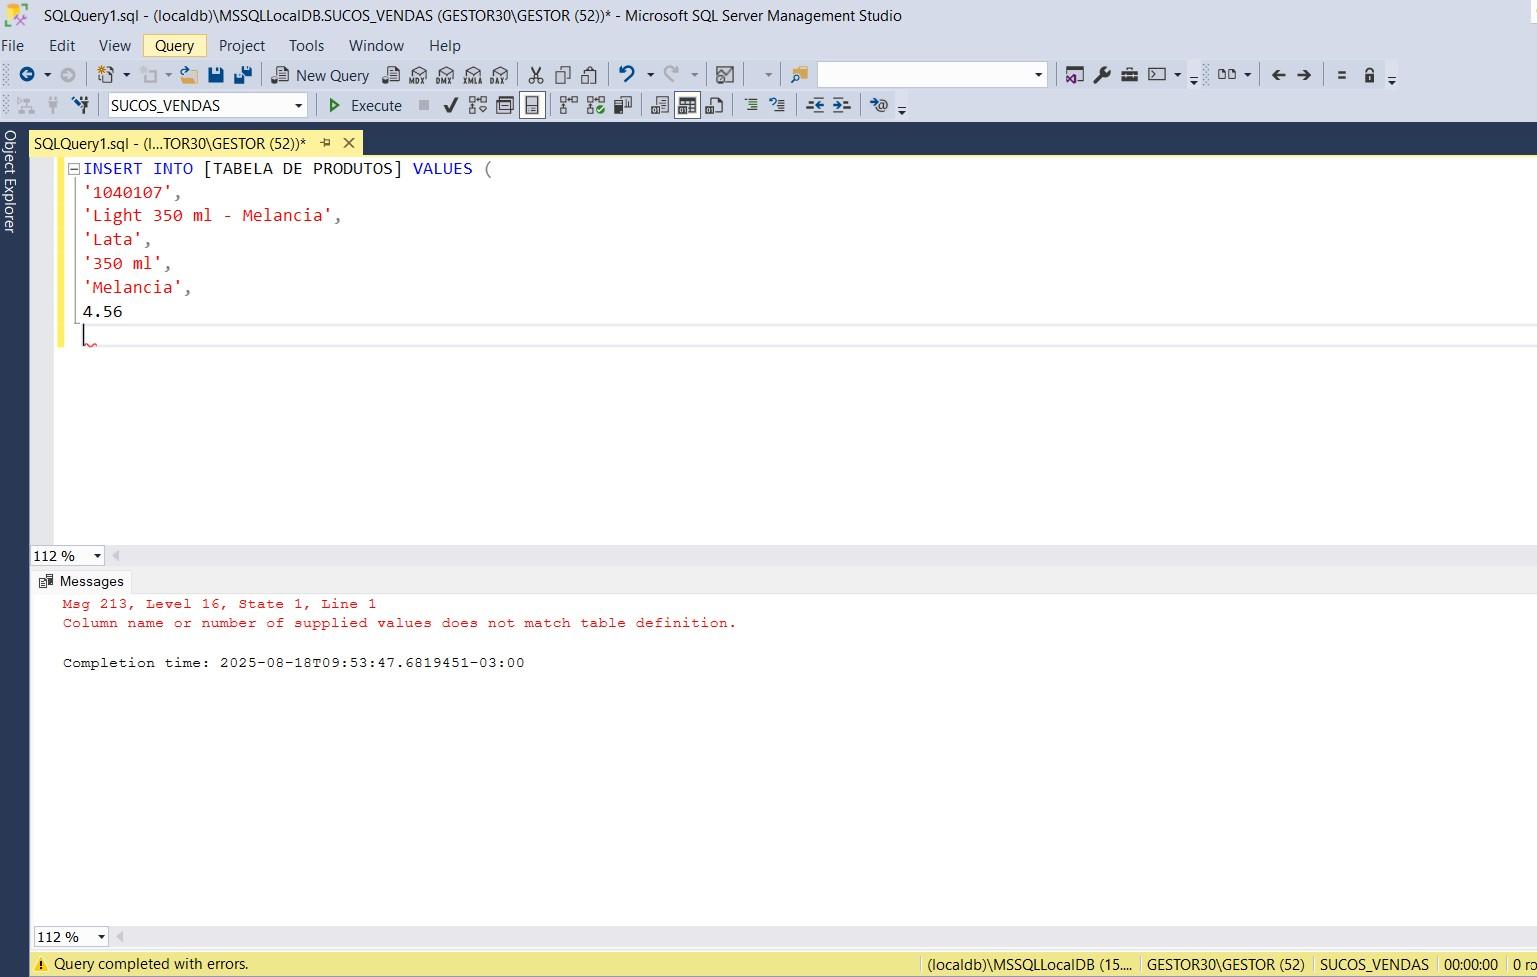Viewport: 1537px width, 977px height.
Task: Open the Activity Monitor icon
Action: click(725, 75)
